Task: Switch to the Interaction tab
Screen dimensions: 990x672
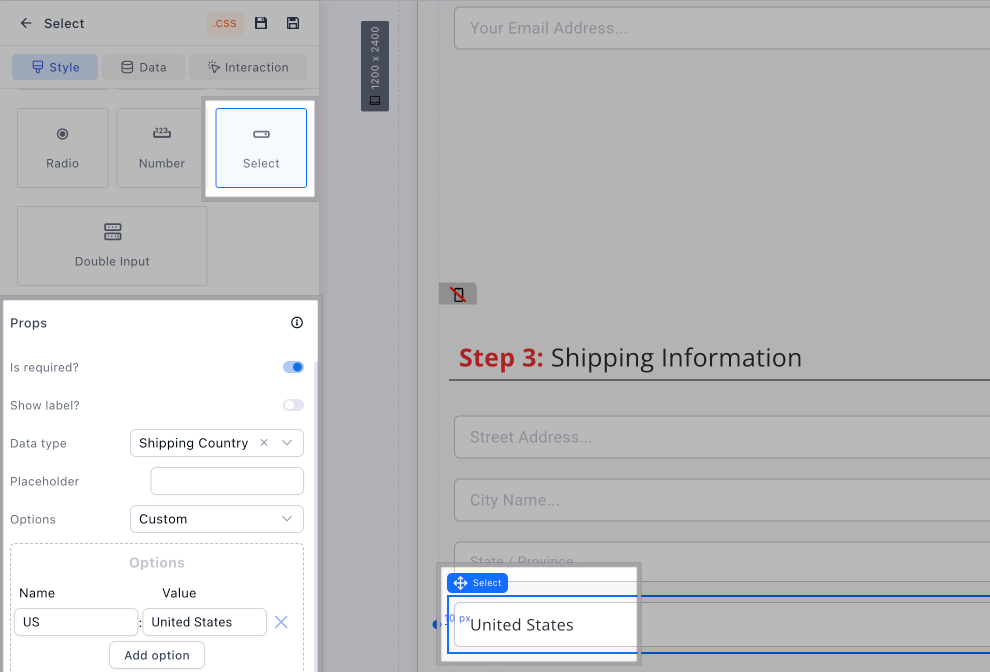Action: (x=247, y=67)
